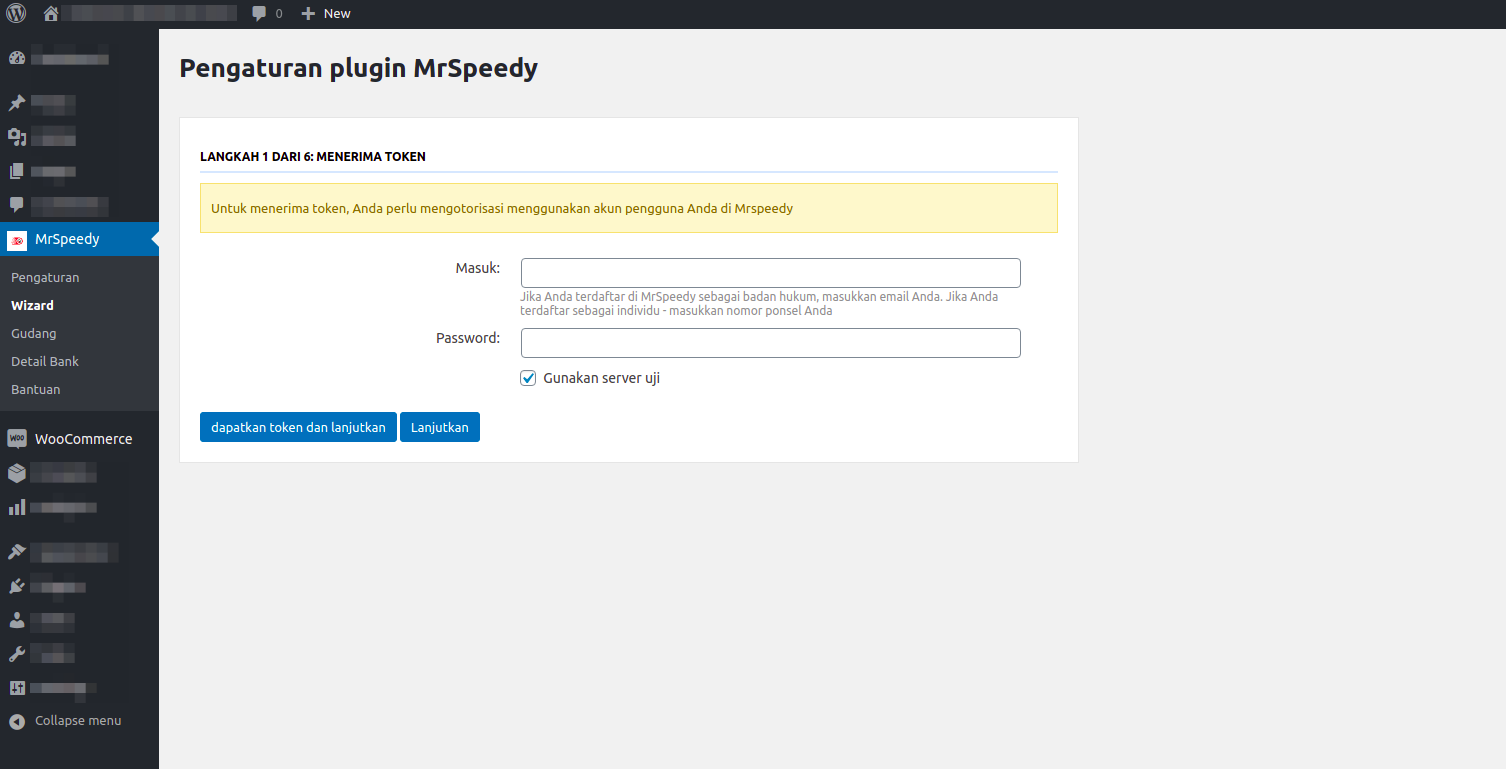
Task: Open the dashboard gauge icon in sidebar
Action: (x=17, y=58)
